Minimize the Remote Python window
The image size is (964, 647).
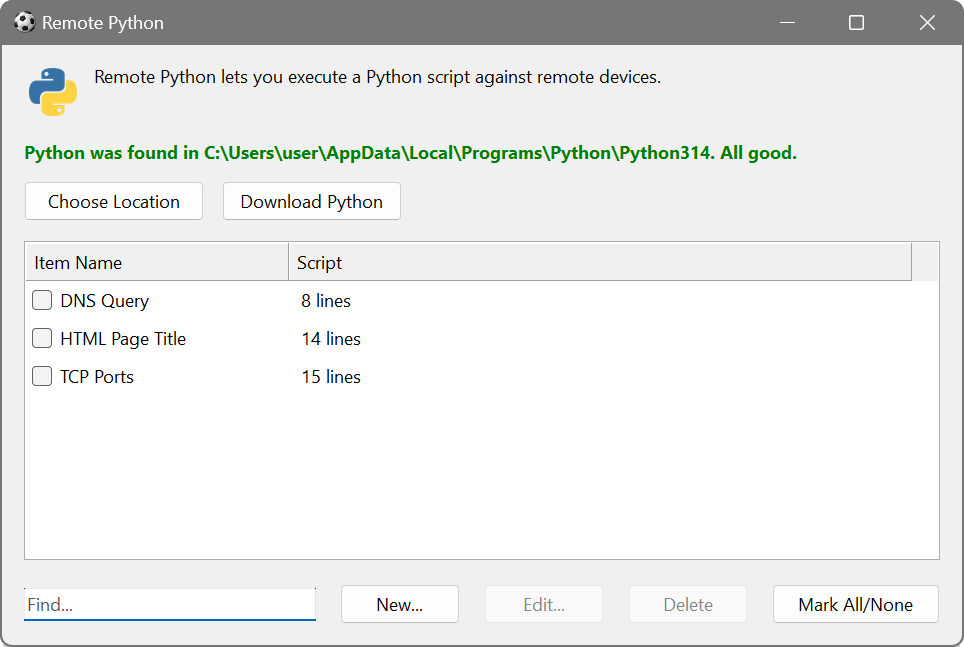click(787, 22)
